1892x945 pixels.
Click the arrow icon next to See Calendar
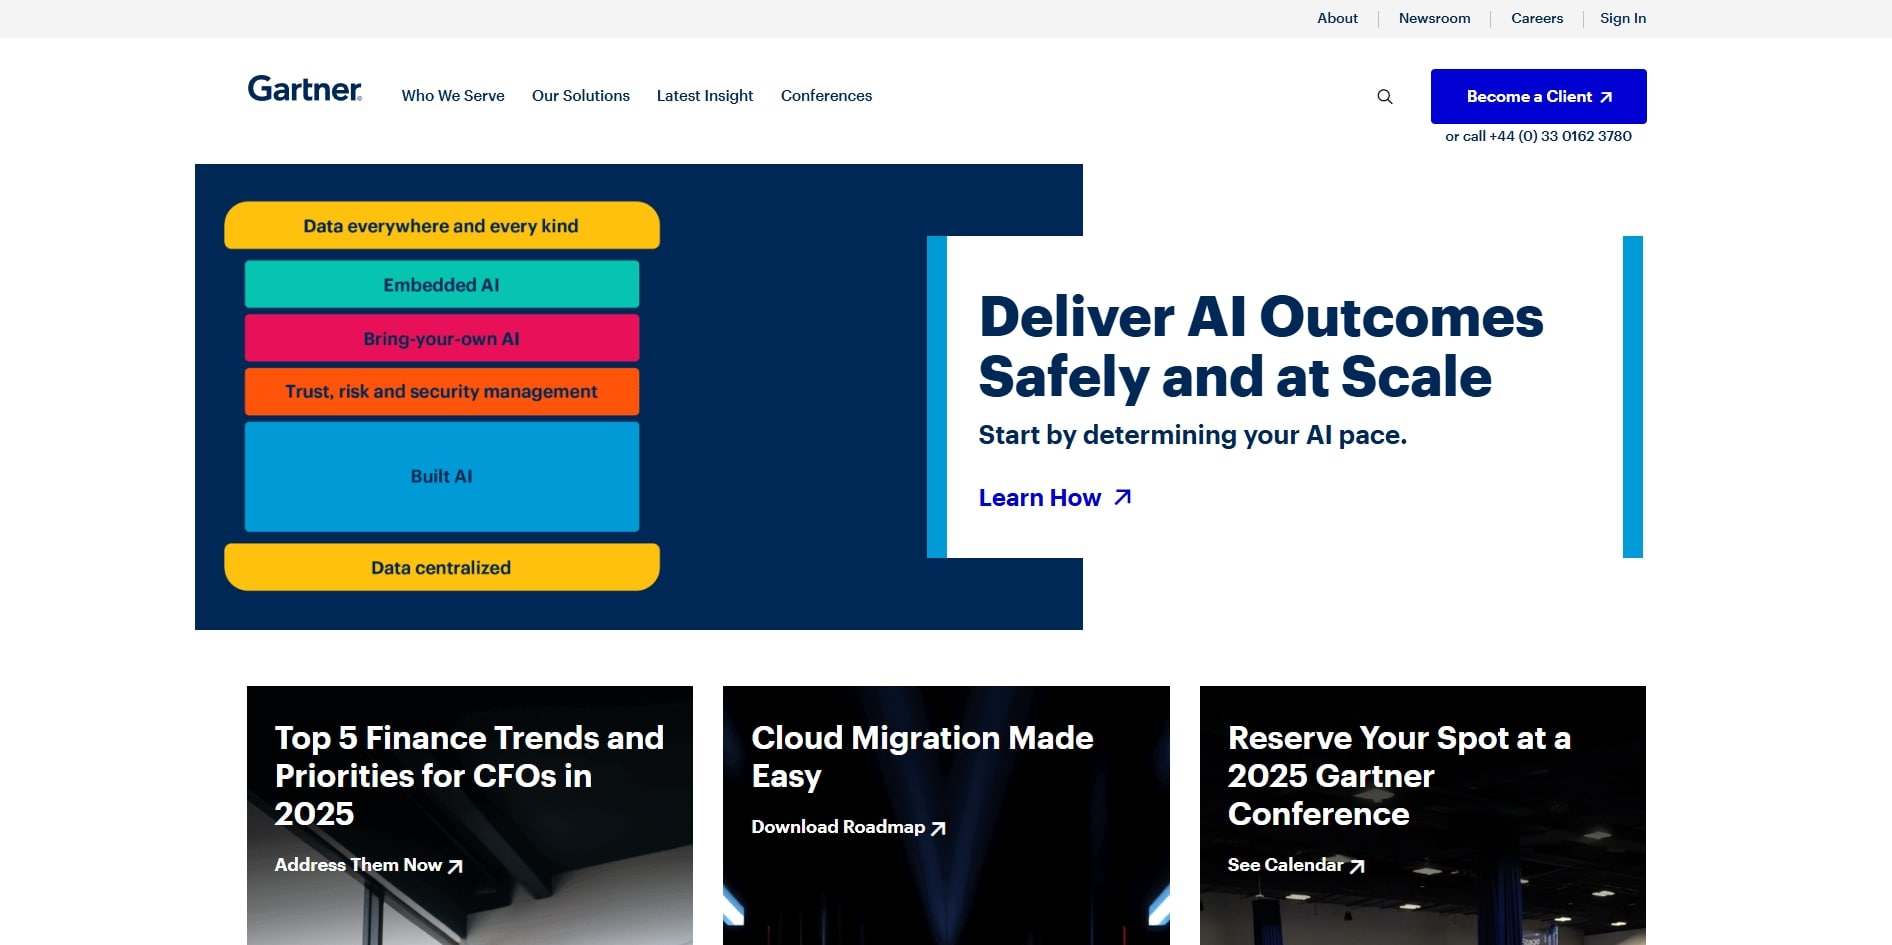click(x=1357, y=866)
